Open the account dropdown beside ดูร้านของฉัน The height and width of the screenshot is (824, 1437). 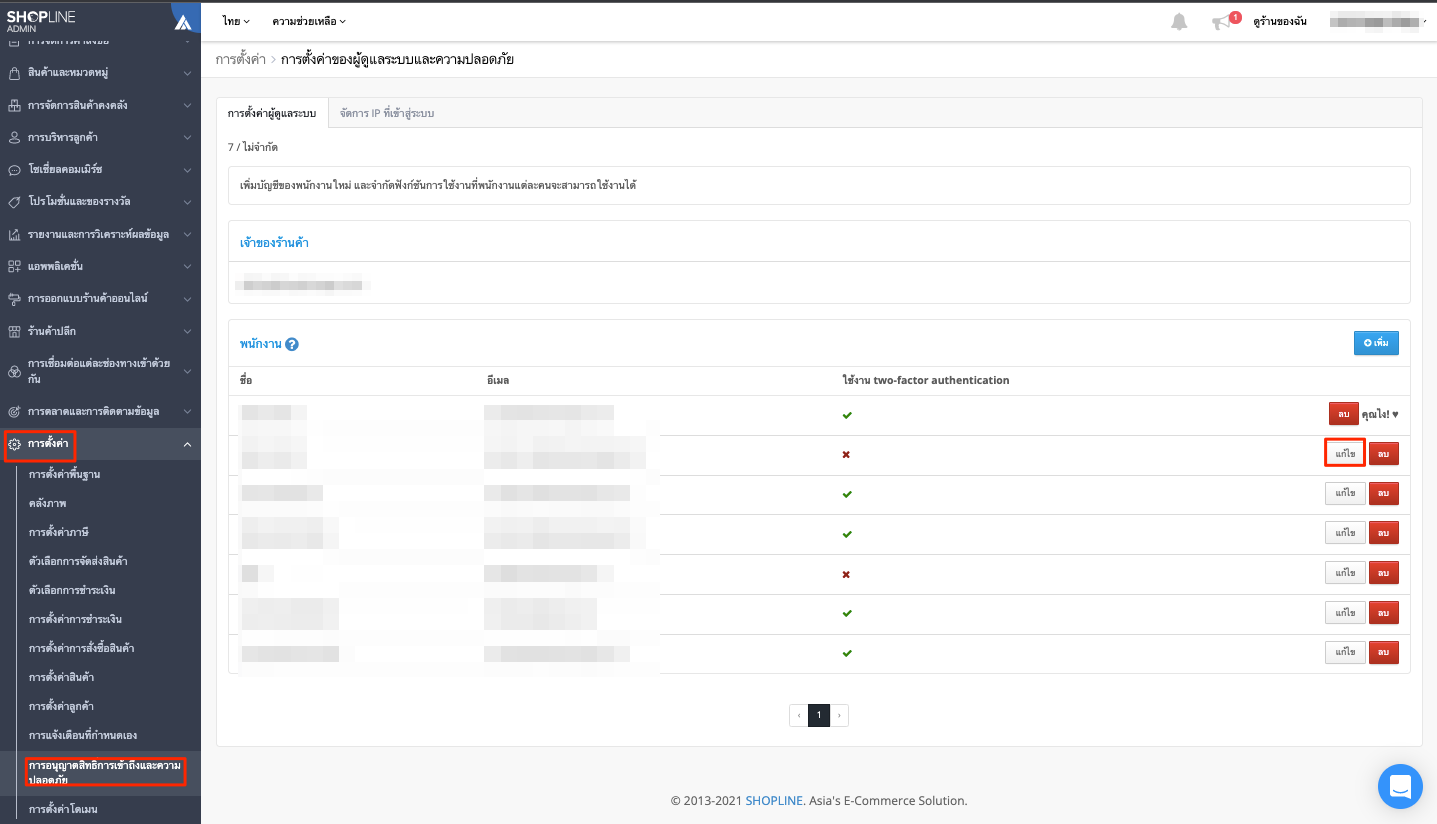pyautogui.click(x=1376, y=21)
